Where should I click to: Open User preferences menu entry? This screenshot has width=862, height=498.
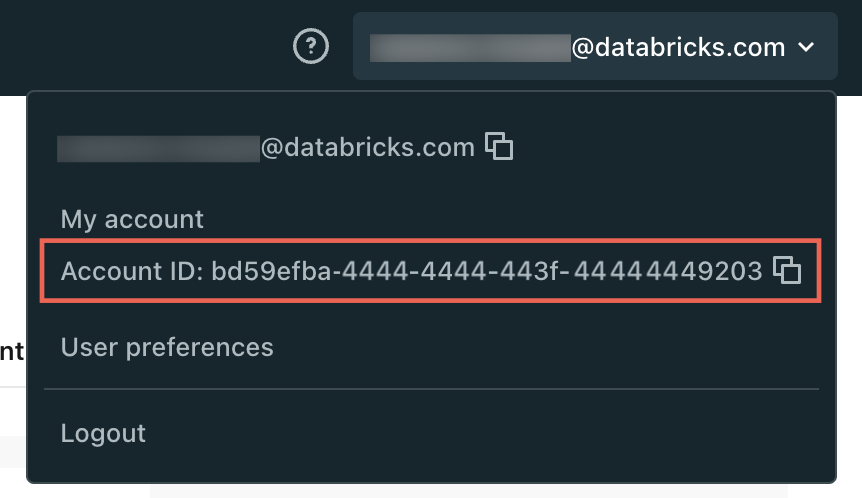click(x=167, y=347)
